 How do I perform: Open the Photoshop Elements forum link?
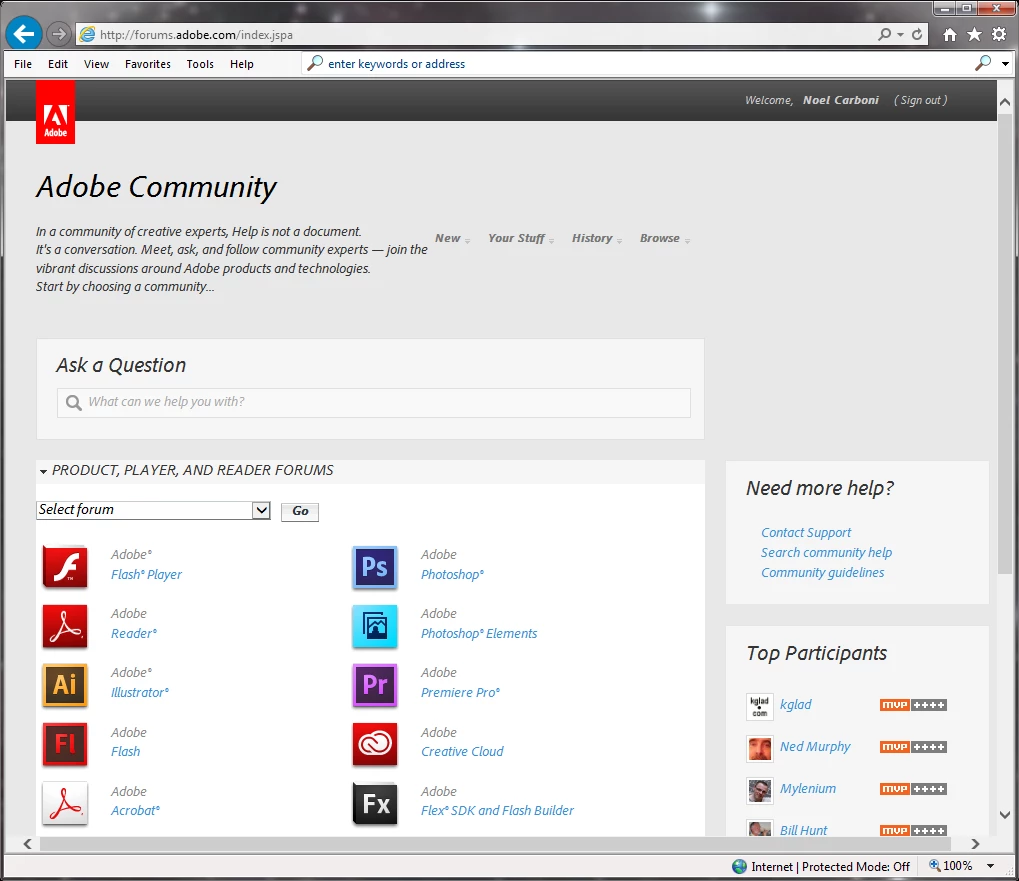point(479,634)
